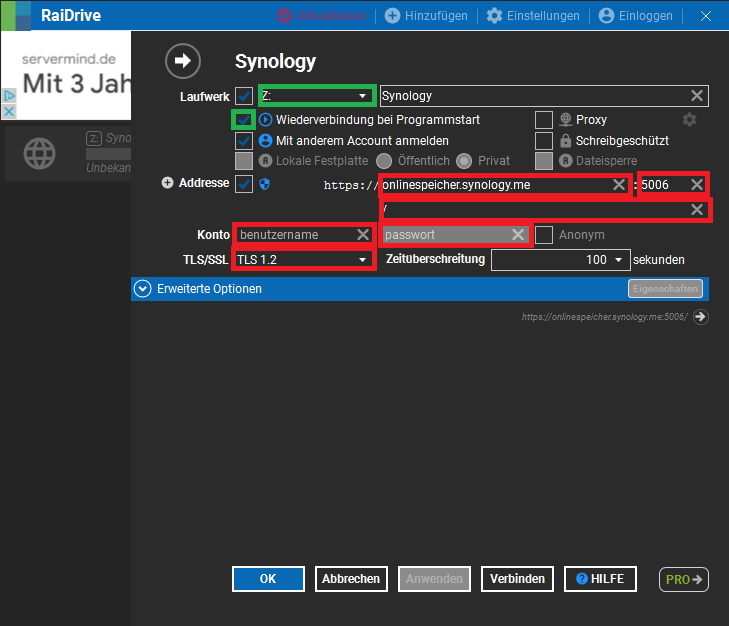Open HILFE help button
The image size is (729, 626).
600,579
